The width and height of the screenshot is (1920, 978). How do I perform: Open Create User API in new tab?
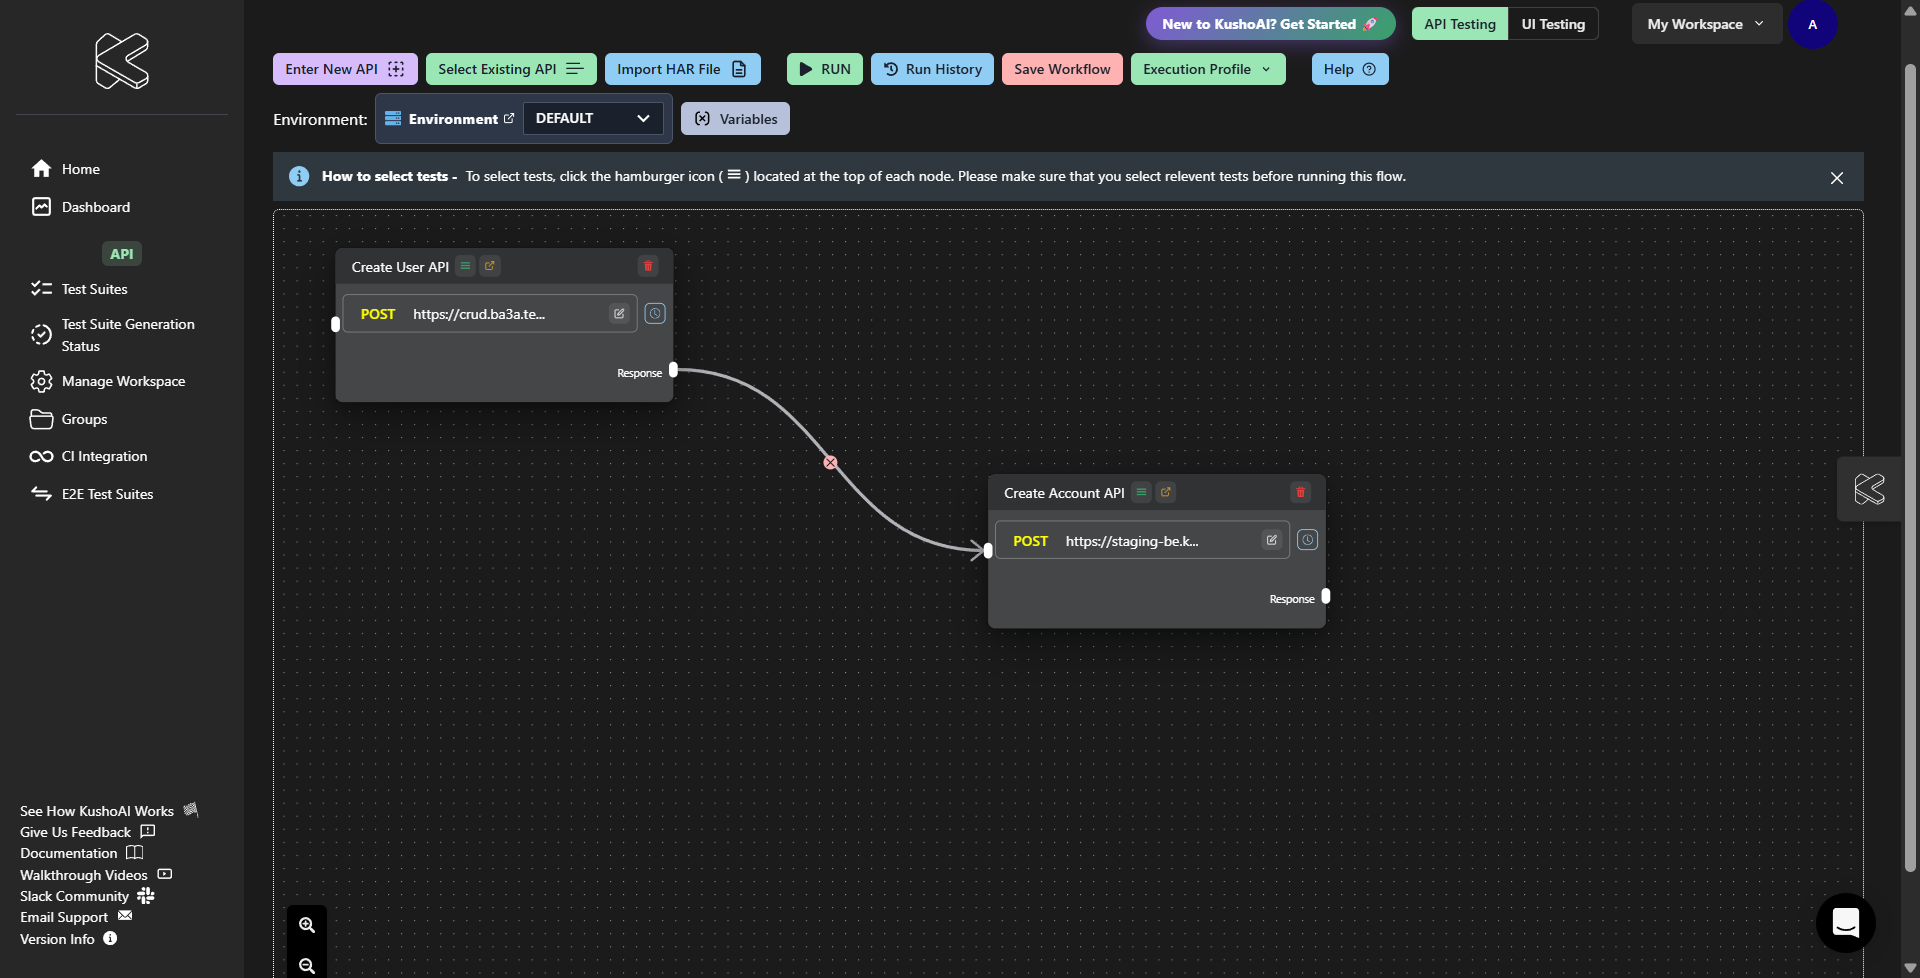coord(490,266)
